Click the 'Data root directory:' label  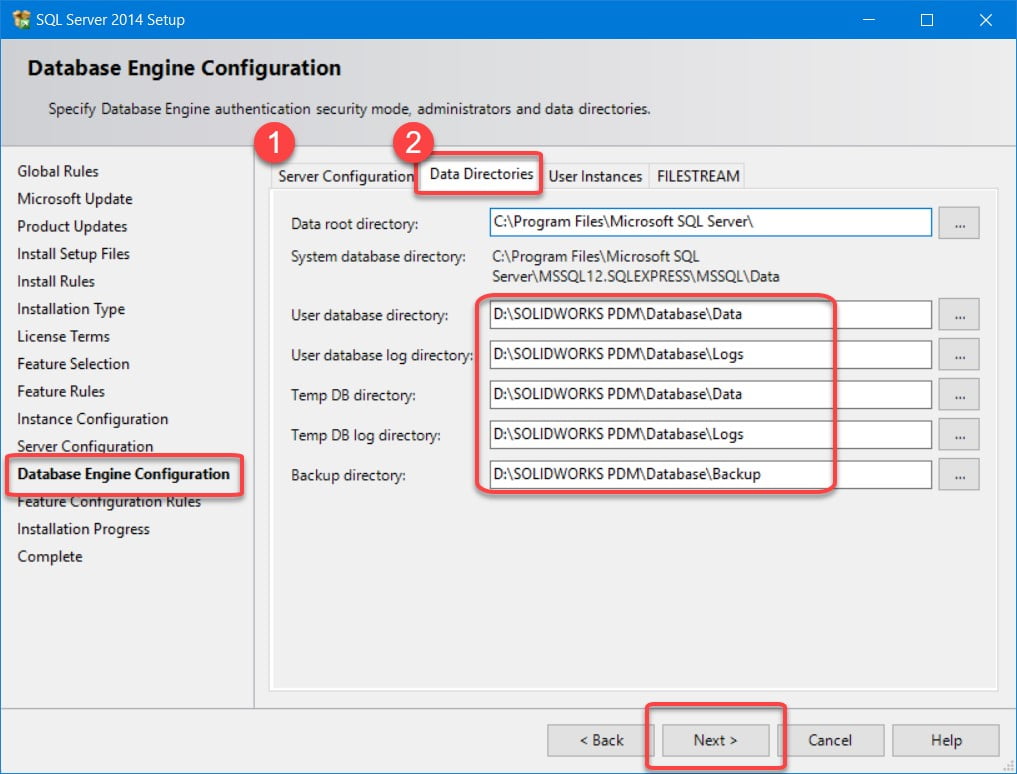(354, 224)
